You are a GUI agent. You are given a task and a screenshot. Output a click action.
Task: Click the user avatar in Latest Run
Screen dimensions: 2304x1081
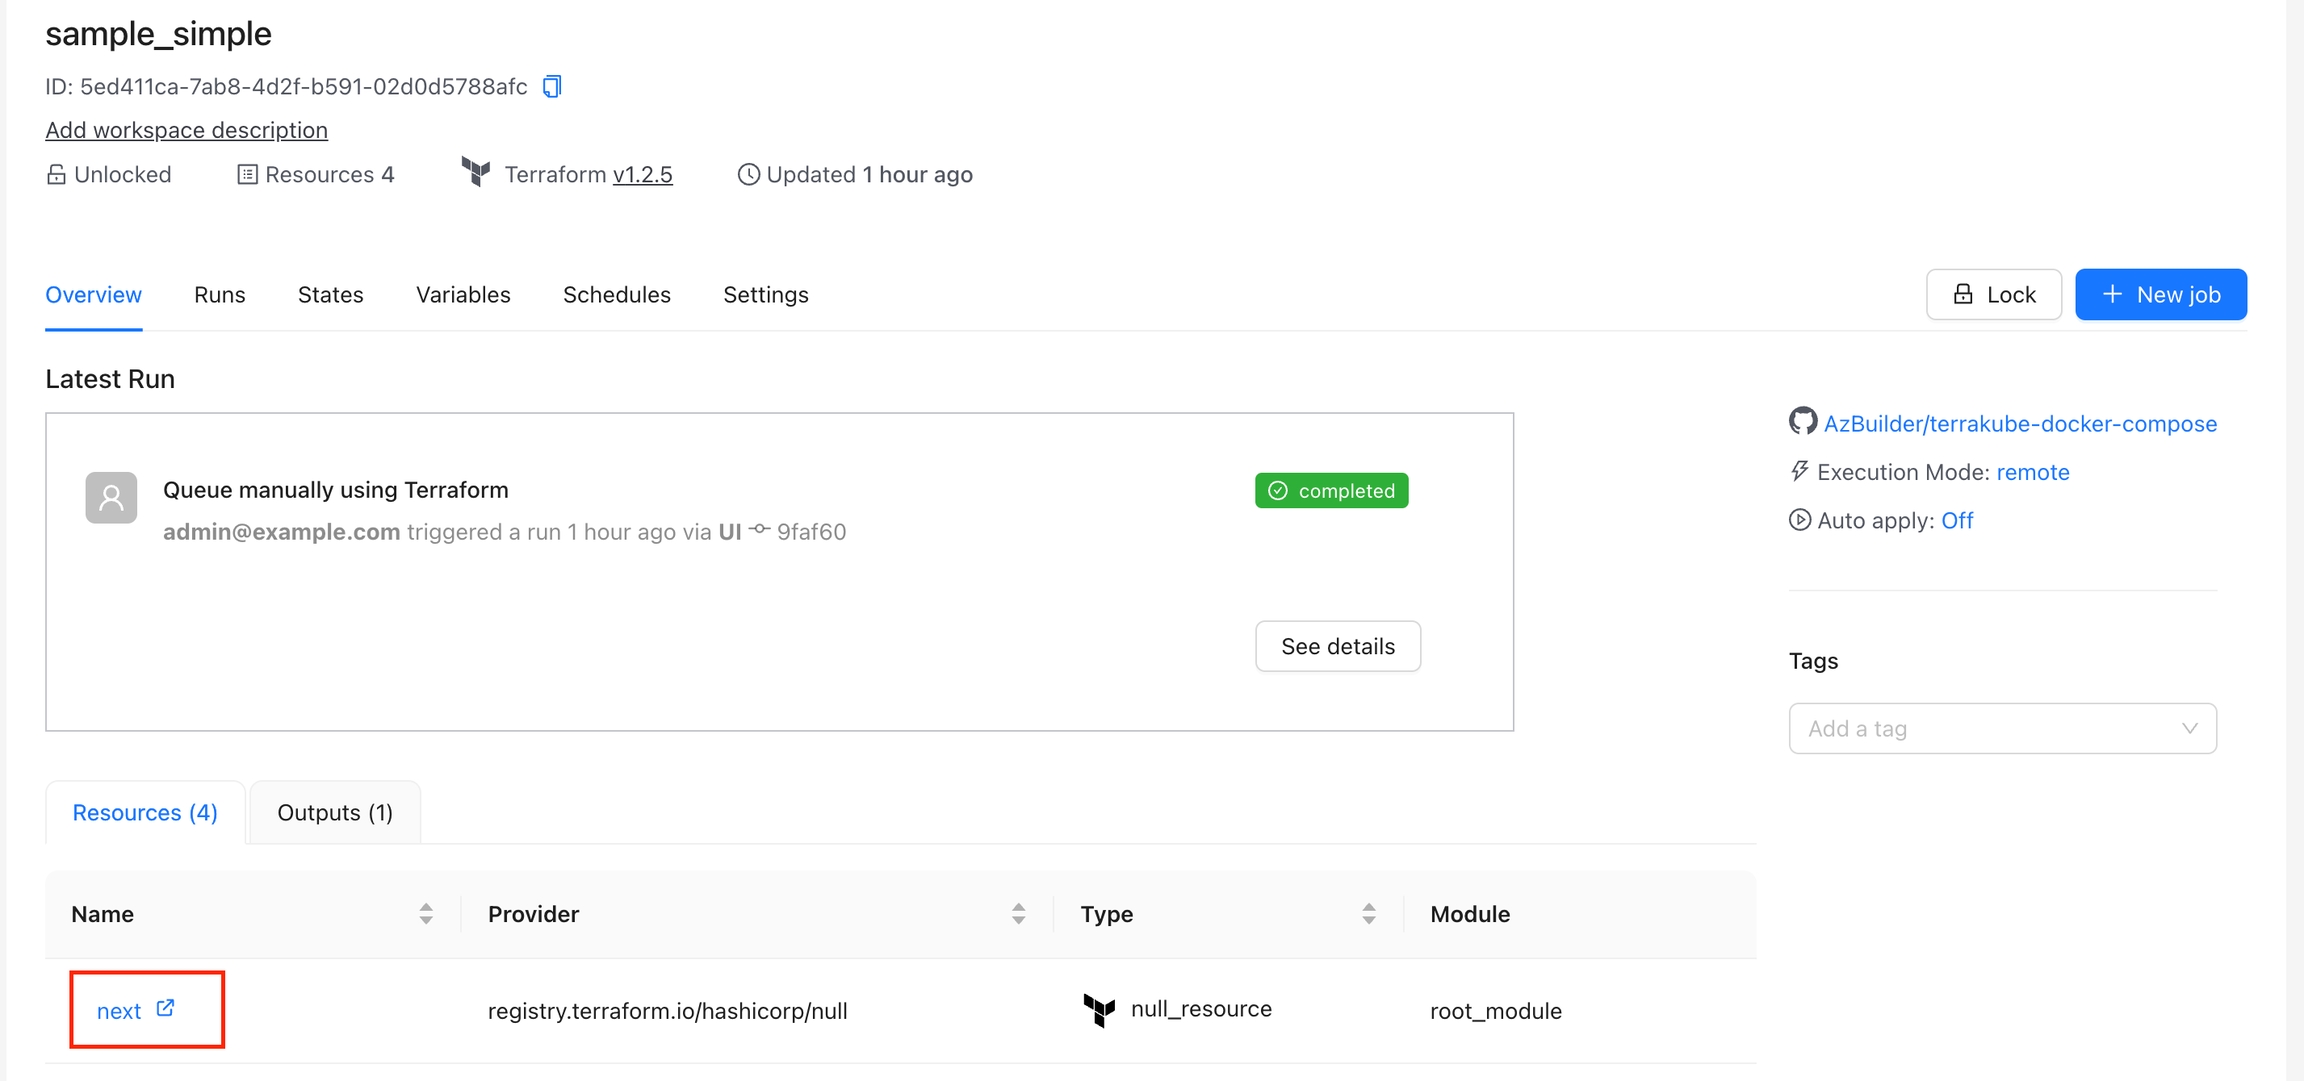[x=111, y=497]
